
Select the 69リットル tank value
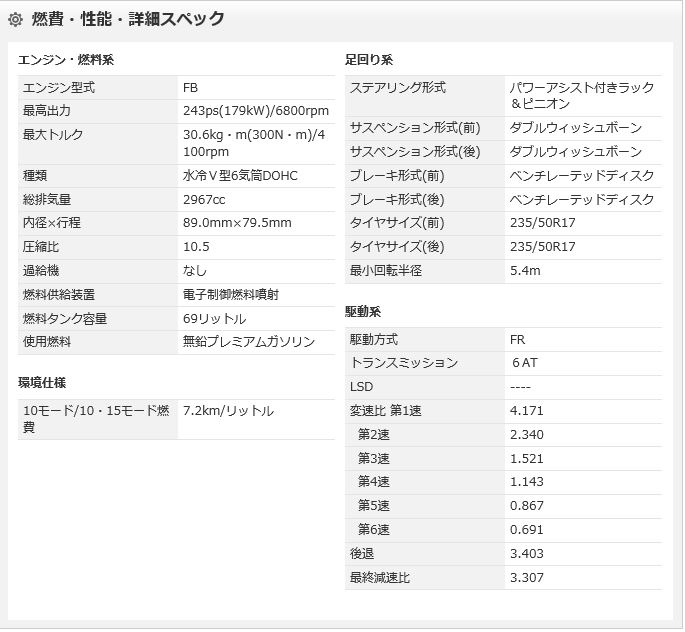[214, 319]
